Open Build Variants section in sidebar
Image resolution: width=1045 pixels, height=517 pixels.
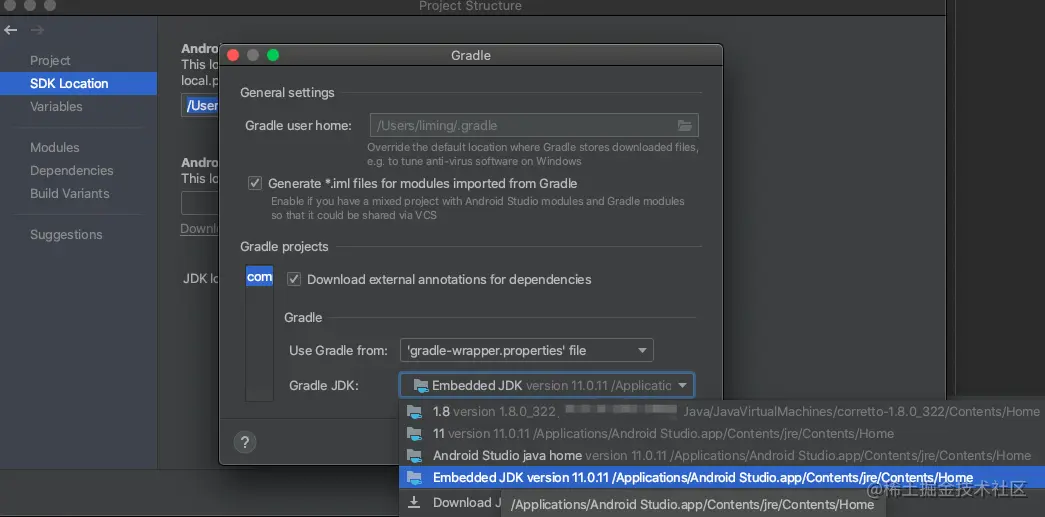pos(69,193)
